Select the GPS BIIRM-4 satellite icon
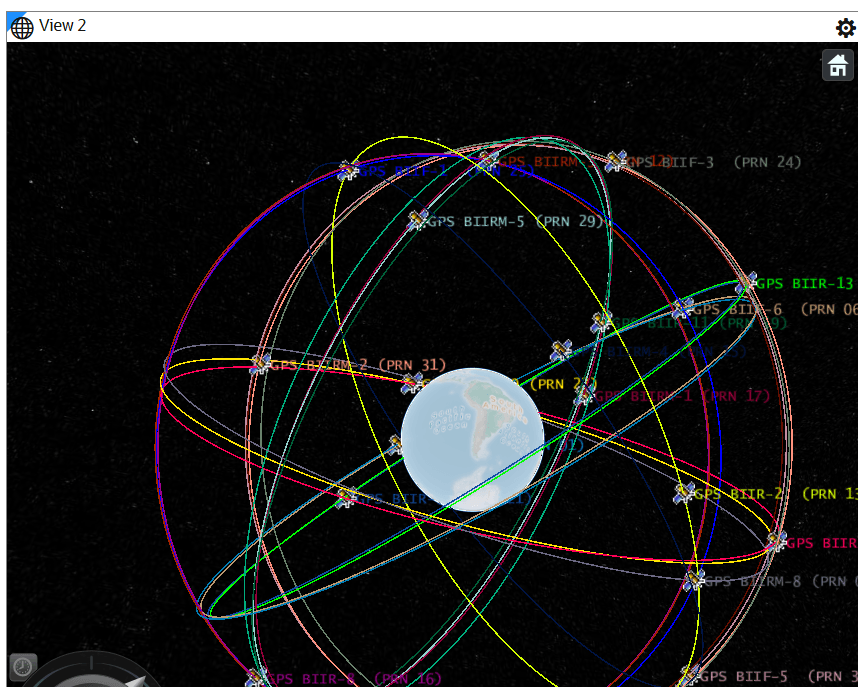Viewport: 858px width, 687px height. coord(562,351)
